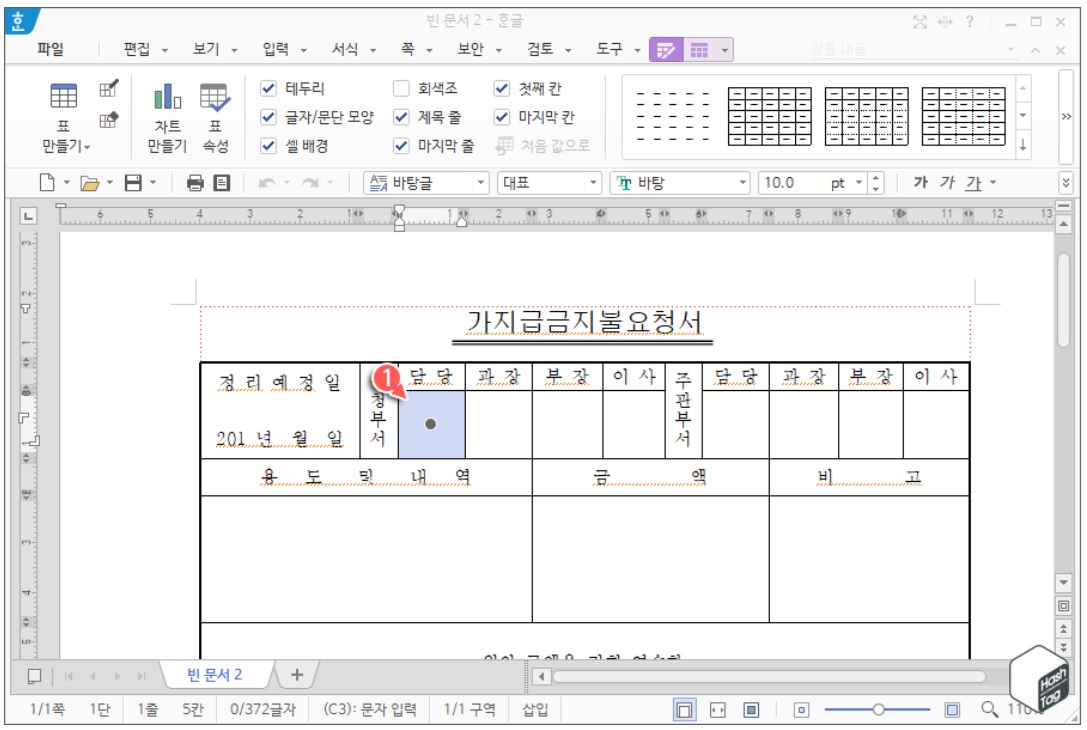Choose the solid grid table style
Viewport: 1087px width, 730px height.
[x=769, y=116]
